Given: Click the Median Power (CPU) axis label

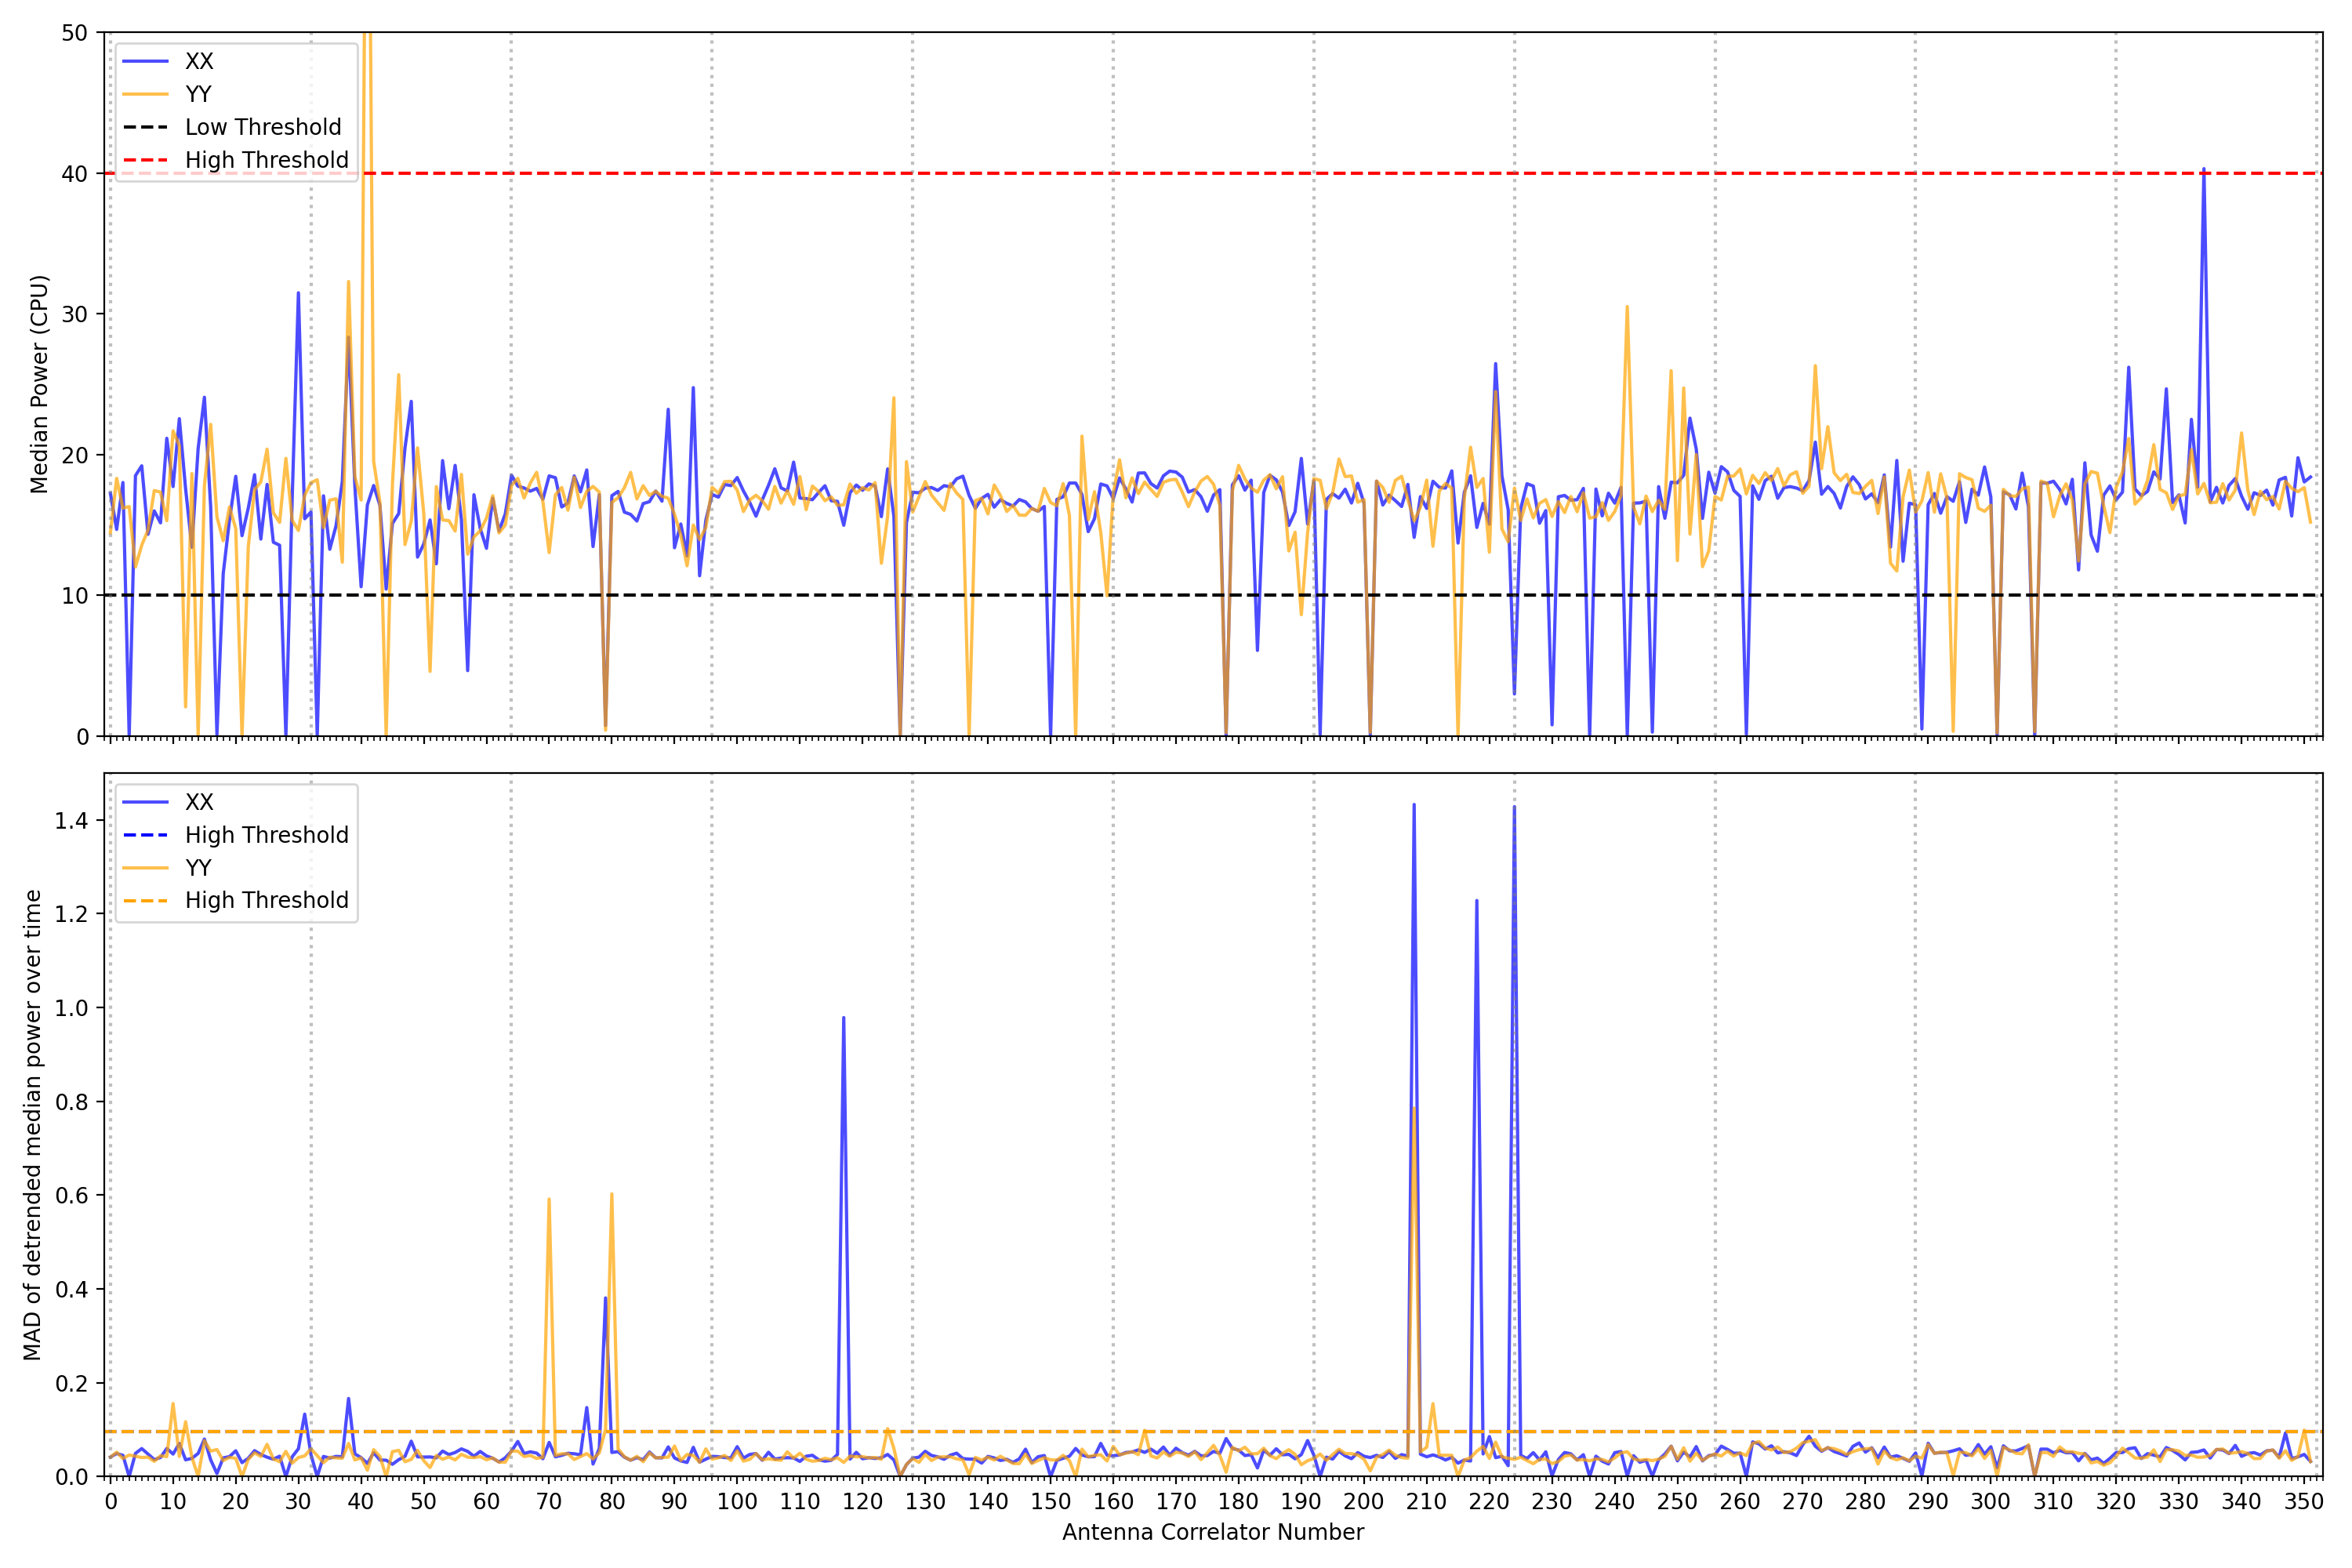Looking at the screenshot, I should 38,384.
